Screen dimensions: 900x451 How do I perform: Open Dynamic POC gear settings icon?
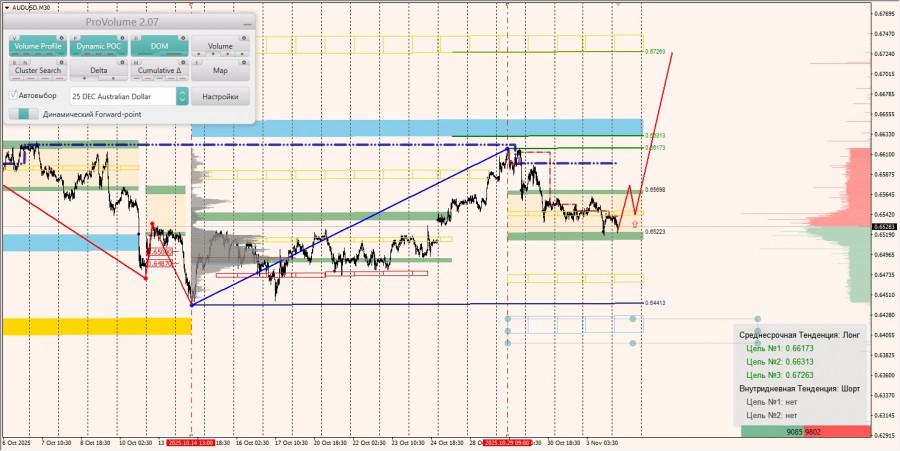click(121, 38)
